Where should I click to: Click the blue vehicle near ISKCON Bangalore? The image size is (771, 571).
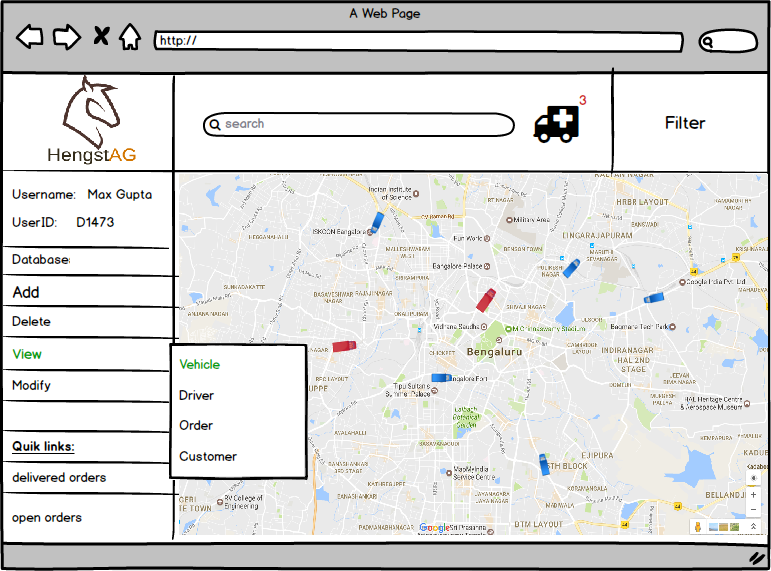click(x=377, y=222)
